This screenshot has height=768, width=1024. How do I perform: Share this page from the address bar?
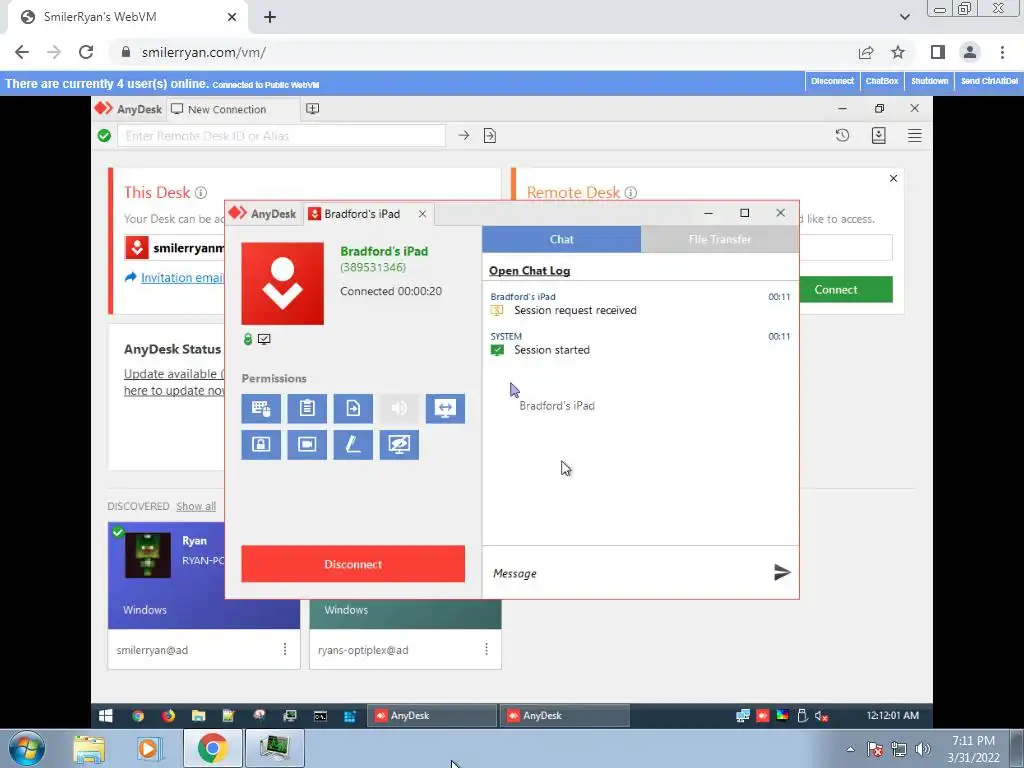coord(866,52)
